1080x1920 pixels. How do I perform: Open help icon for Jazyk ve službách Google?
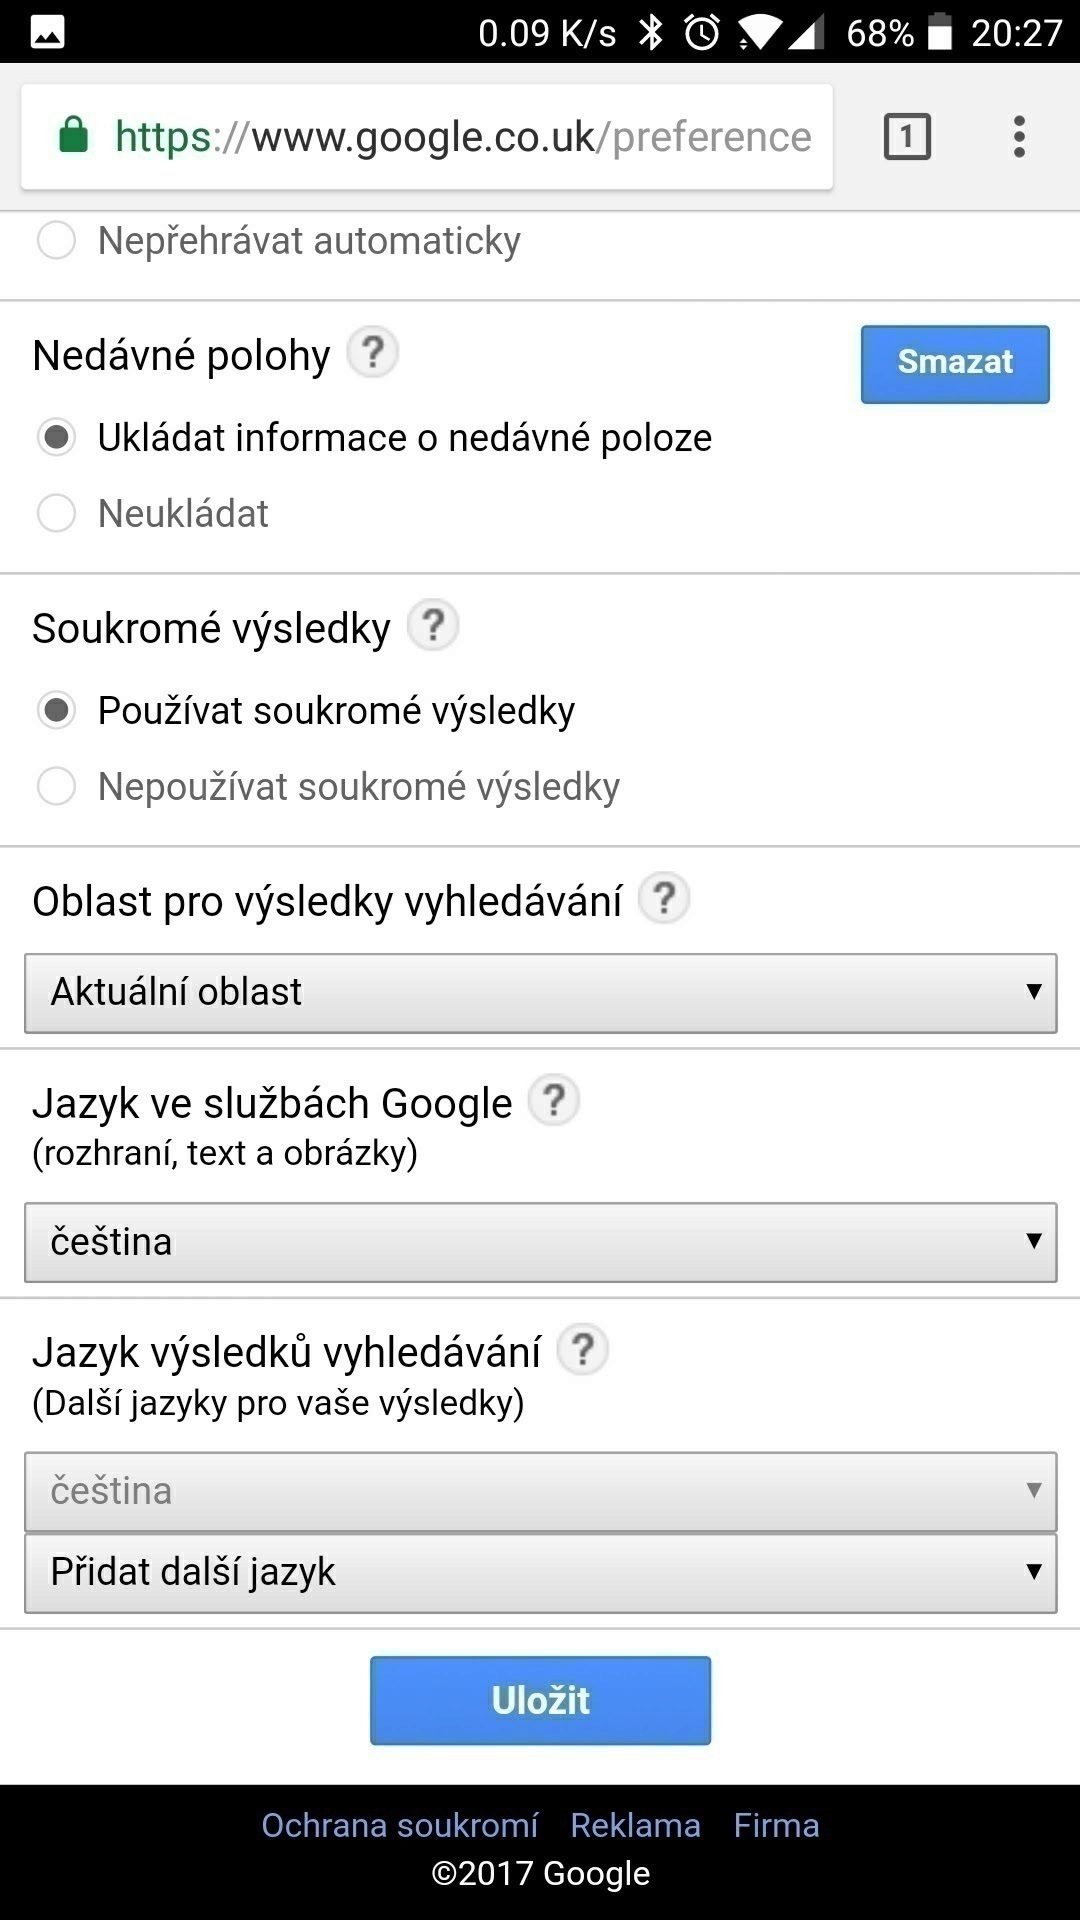pos(553,1100)
